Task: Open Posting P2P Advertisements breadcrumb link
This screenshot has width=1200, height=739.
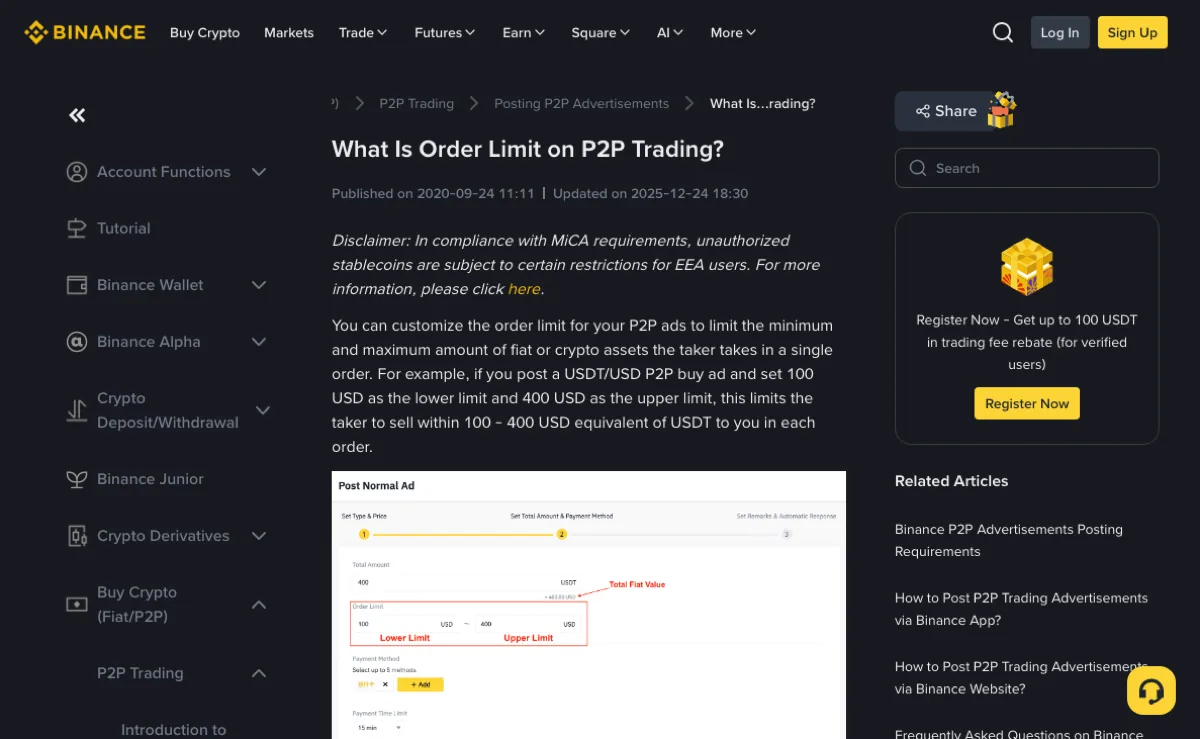Action: (582, 103)
